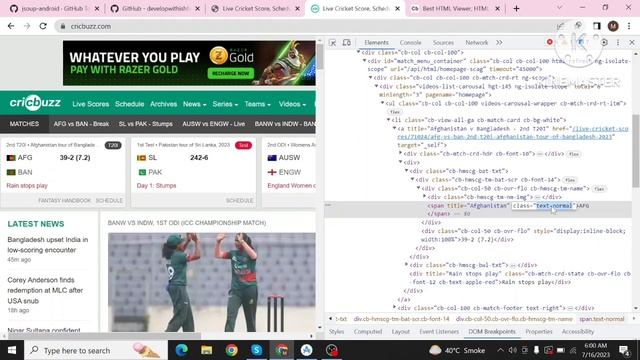Screen dimensions: 640x360
Task: Click the red error count badge
Action: [x=550, y=42]
